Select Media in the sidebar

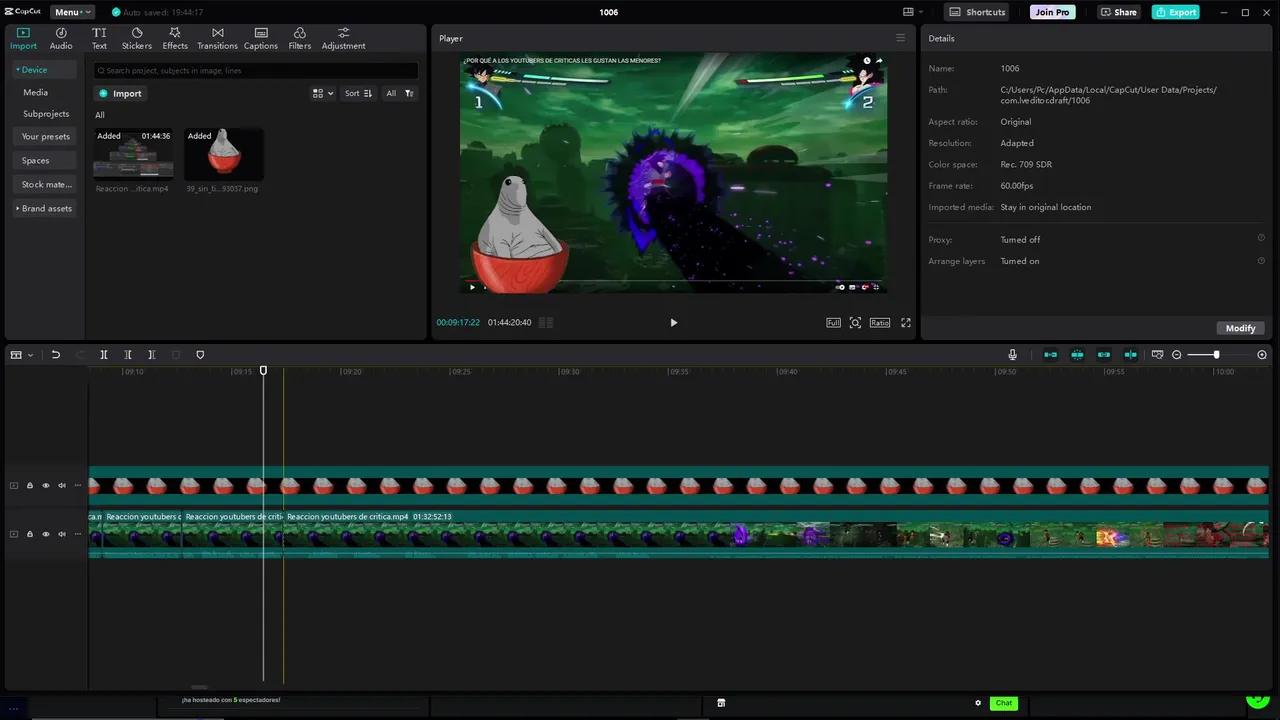point(36,92)
